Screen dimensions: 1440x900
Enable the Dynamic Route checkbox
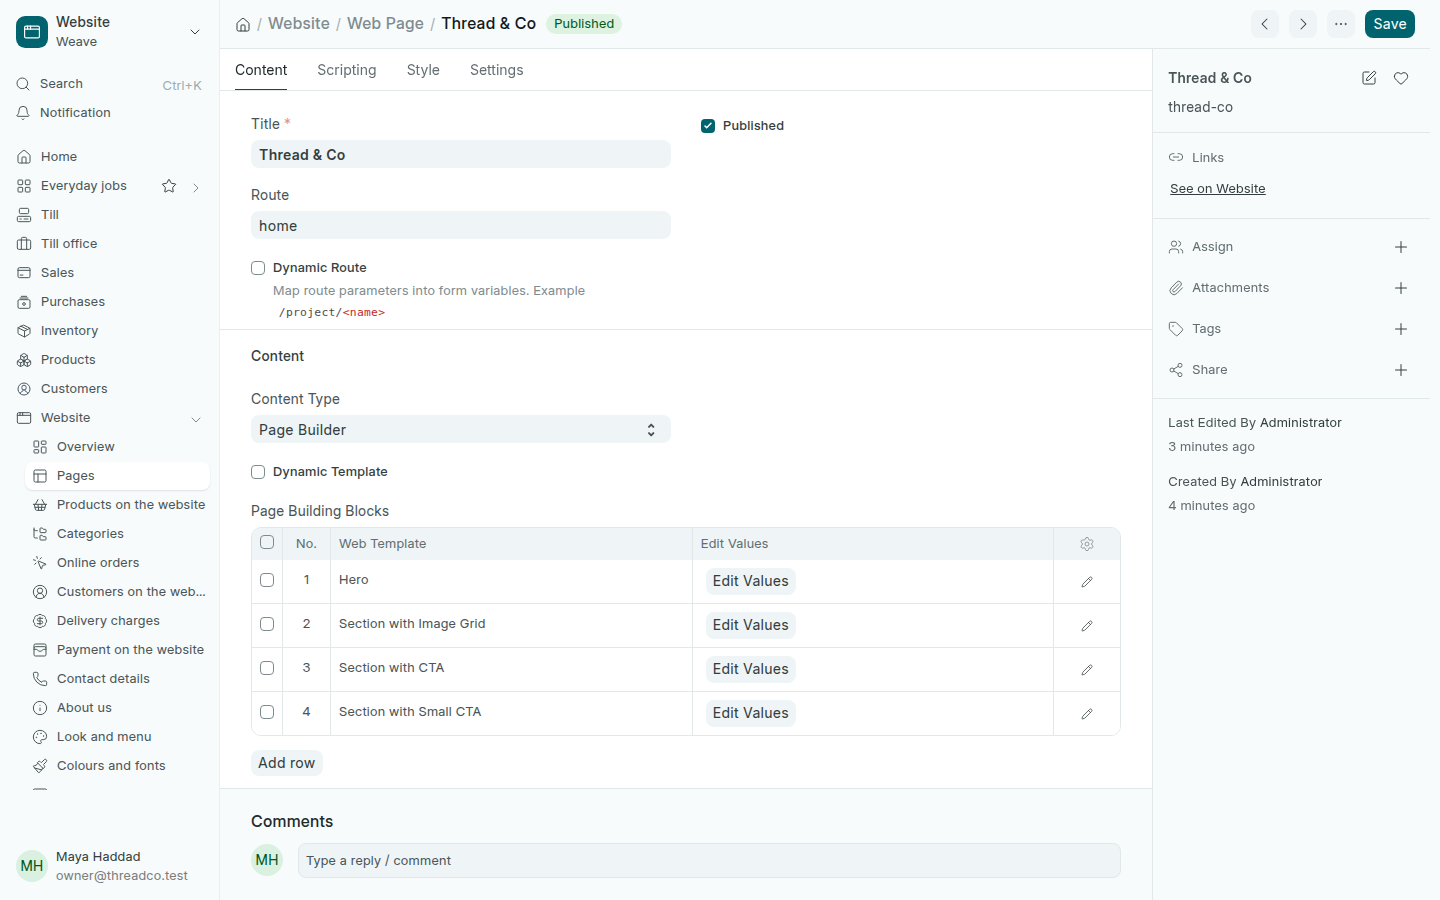pos(258,268)
